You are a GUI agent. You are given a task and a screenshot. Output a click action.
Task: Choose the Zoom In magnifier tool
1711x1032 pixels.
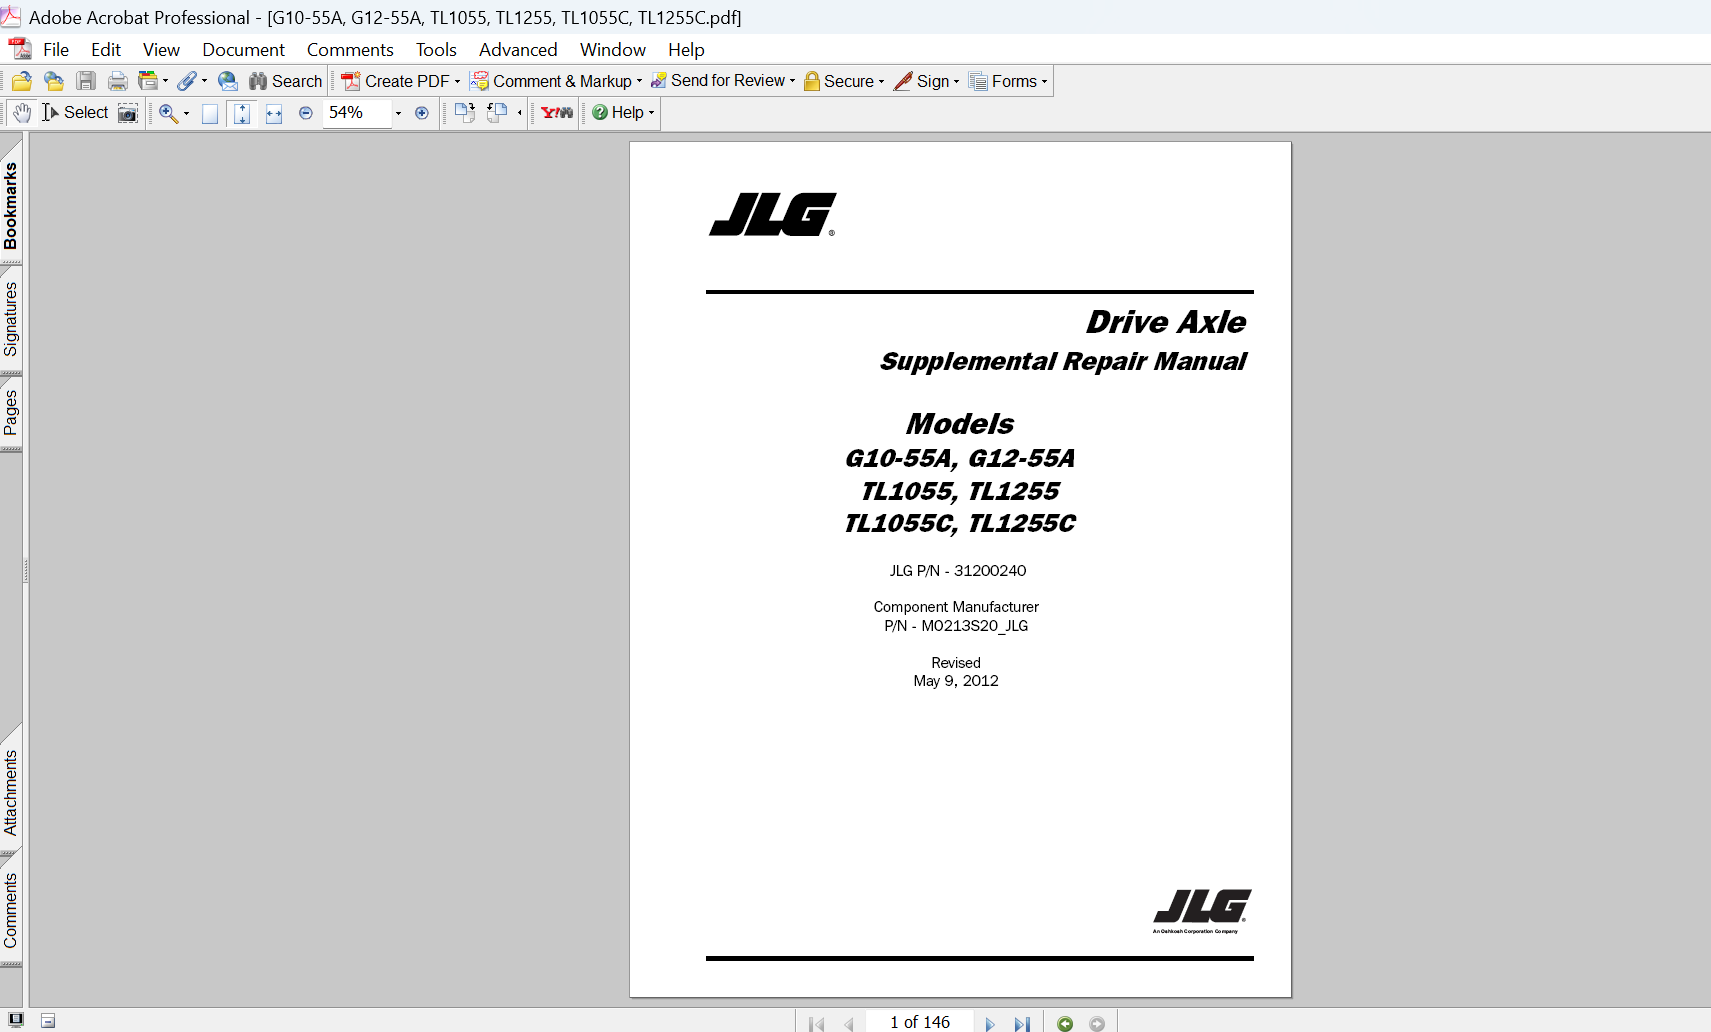168,113
